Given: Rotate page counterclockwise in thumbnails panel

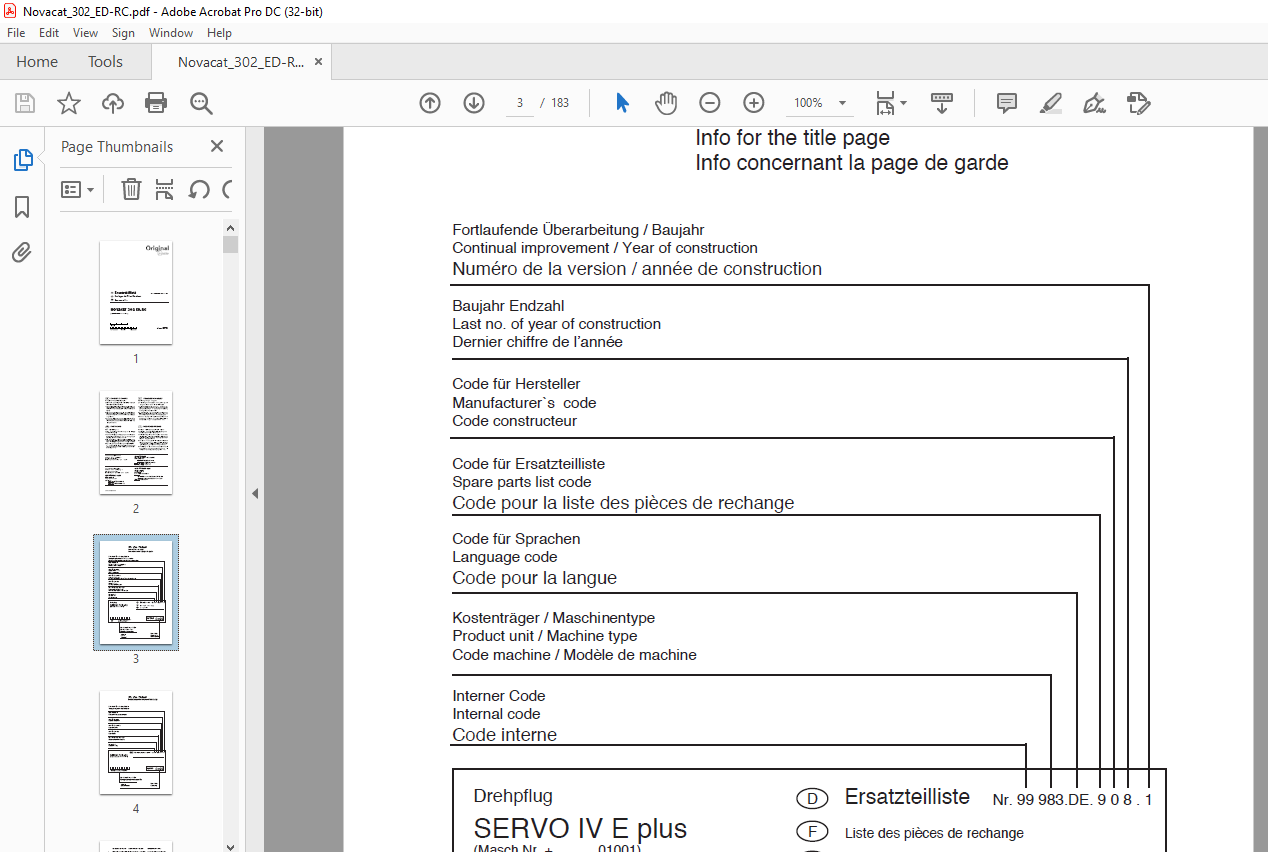Looking at the screenshot, I should tap(199, 189).
